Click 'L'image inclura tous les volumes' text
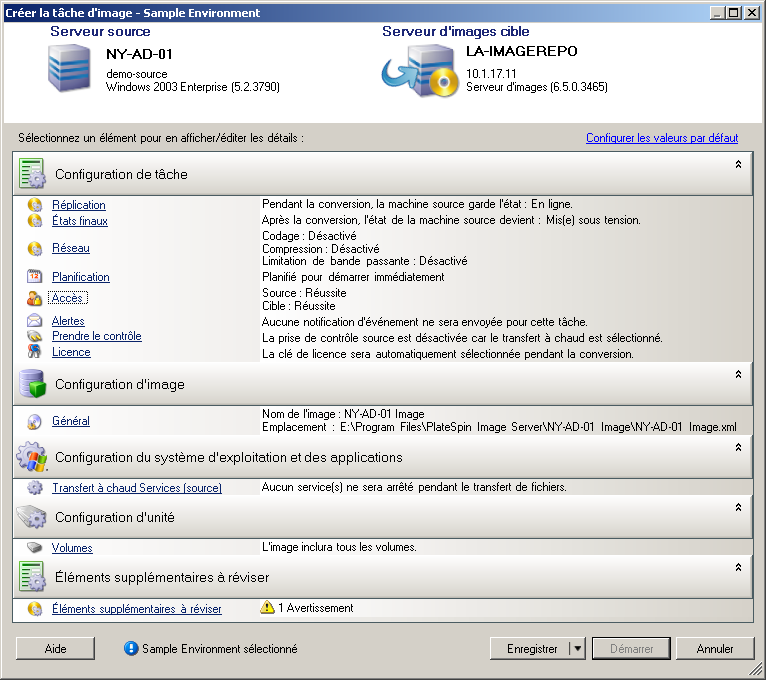The height and width of the screenshot is (680, 766). [340, 547]
